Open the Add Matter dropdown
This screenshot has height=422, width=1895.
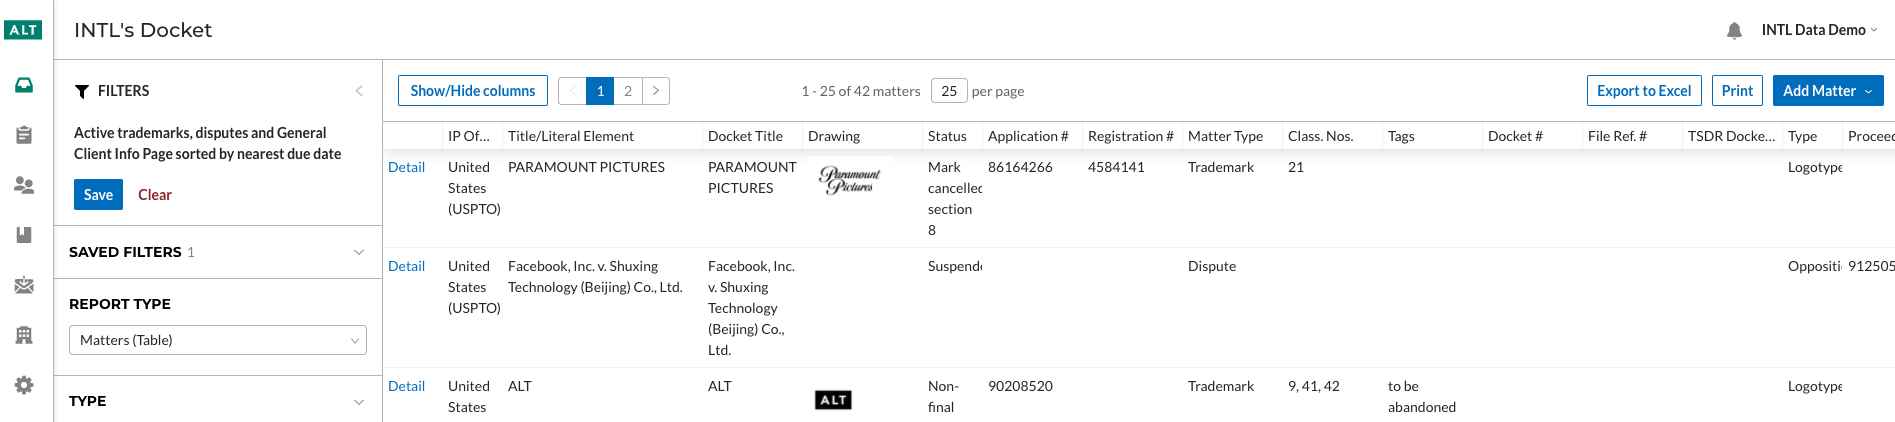(1827, 91)
